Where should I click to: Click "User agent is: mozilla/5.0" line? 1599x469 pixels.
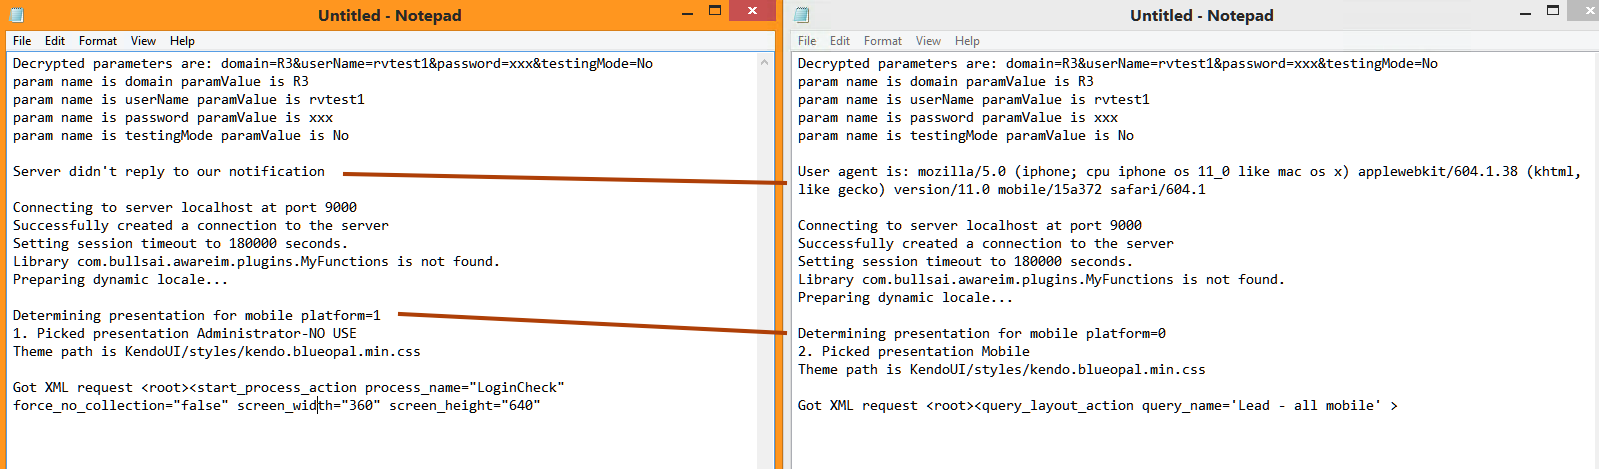tap(1190, 171)
